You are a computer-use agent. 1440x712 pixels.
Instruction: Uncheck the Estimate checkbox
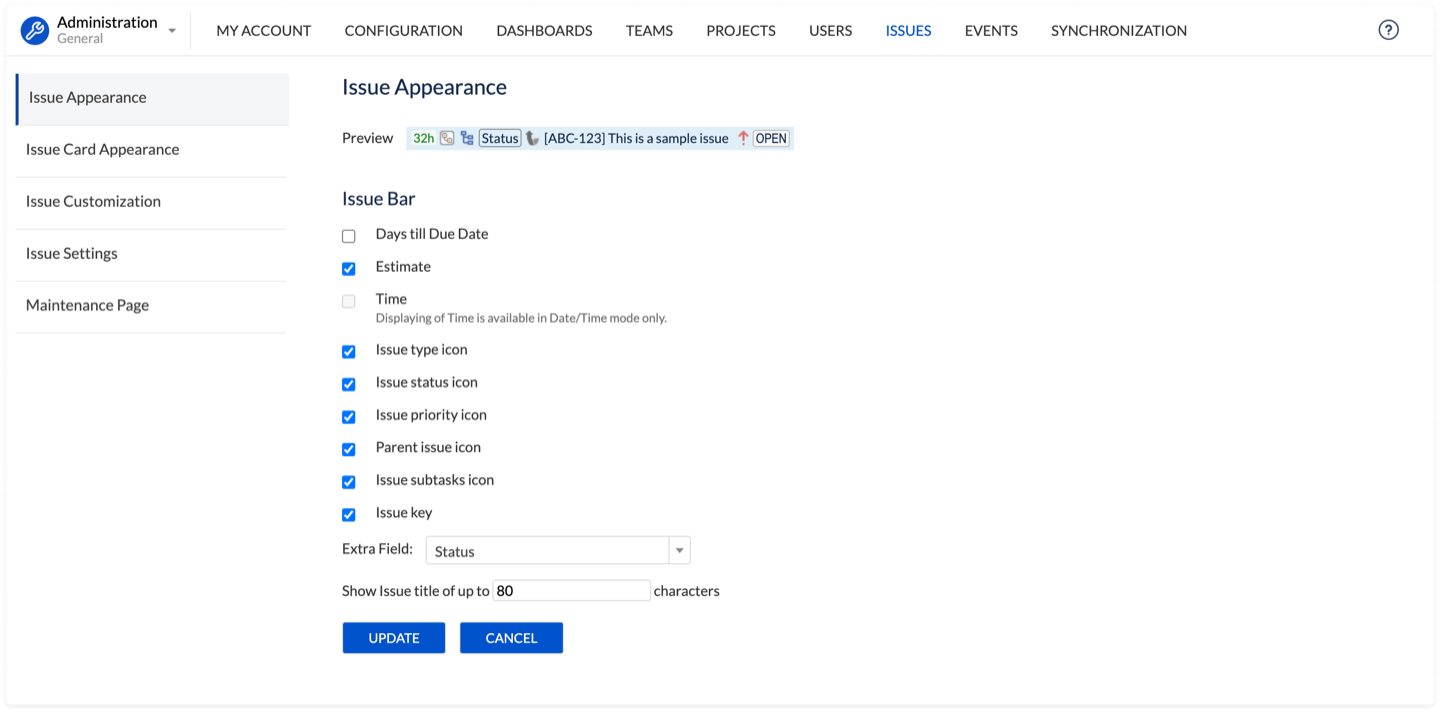pyautogui.click(x=349, y=269)
